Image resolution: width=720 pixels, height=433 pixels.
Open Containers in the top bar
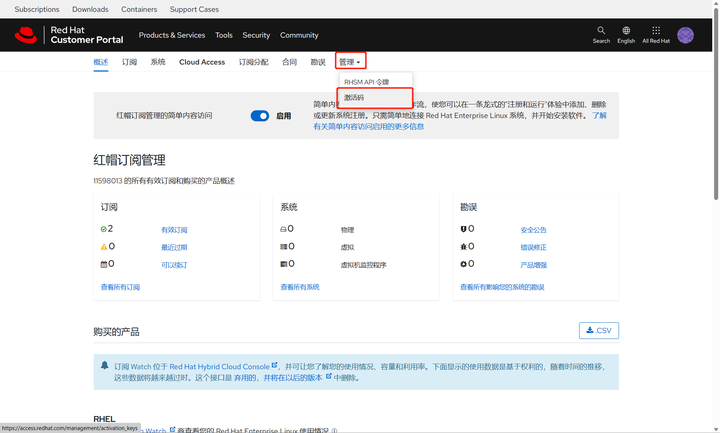139,9
